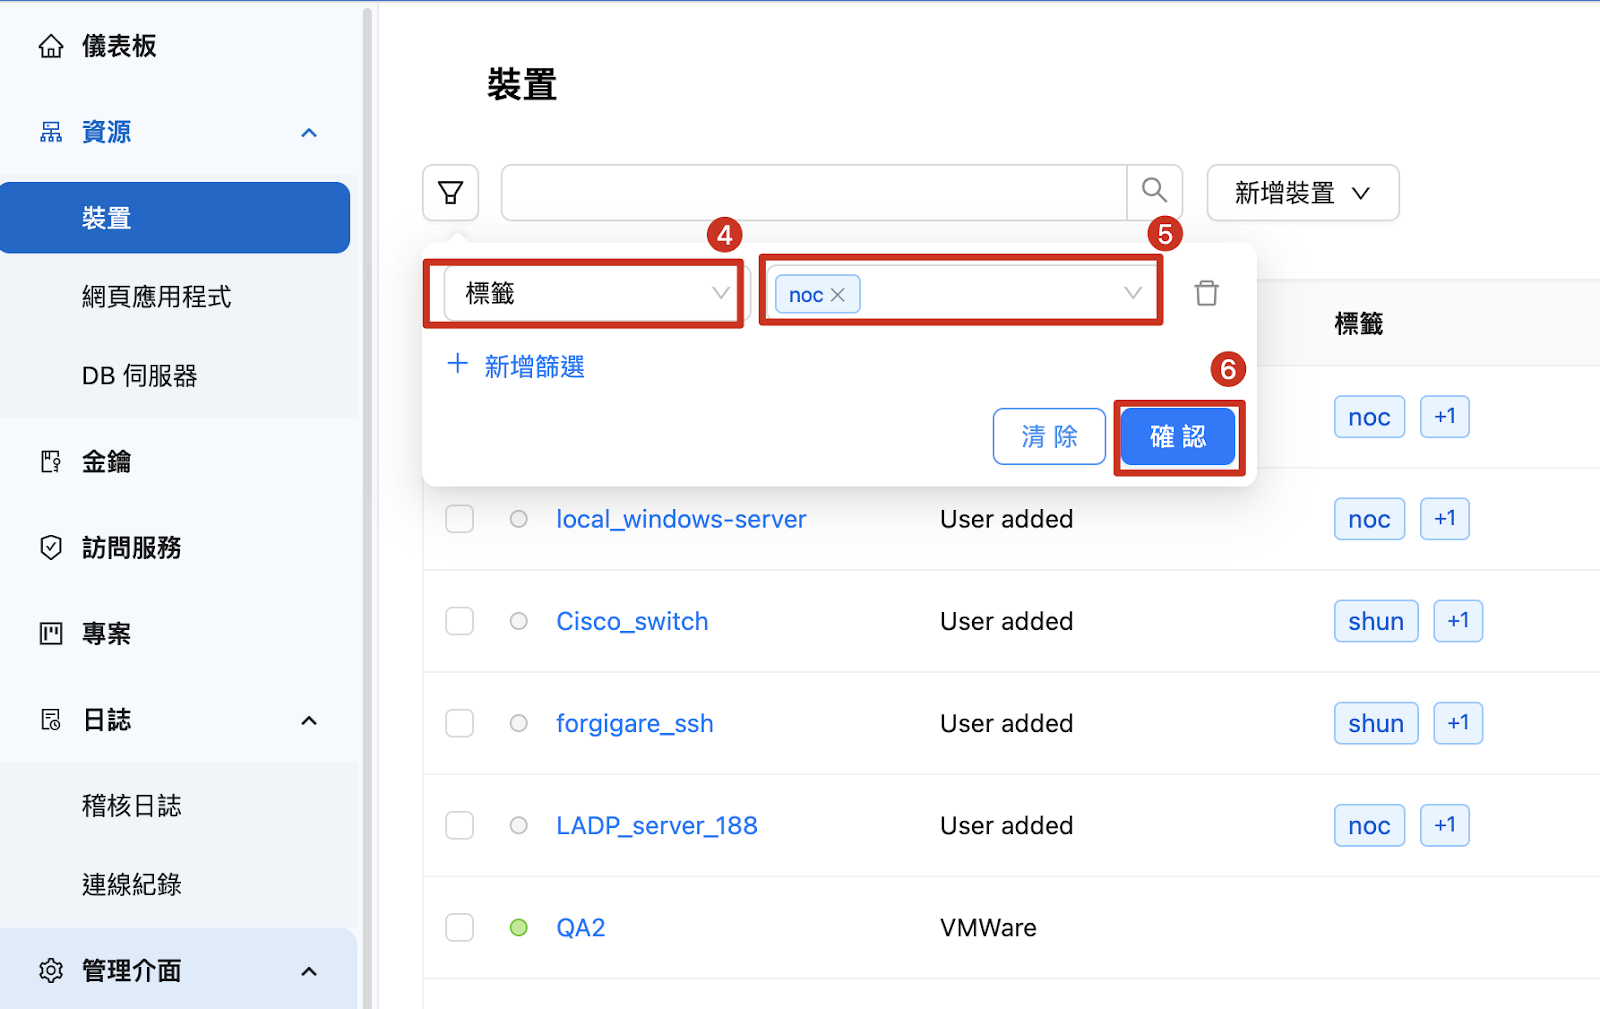Click the 訪問服務 shield icon
1600x1009 pixels.
(x=51, y=547)
